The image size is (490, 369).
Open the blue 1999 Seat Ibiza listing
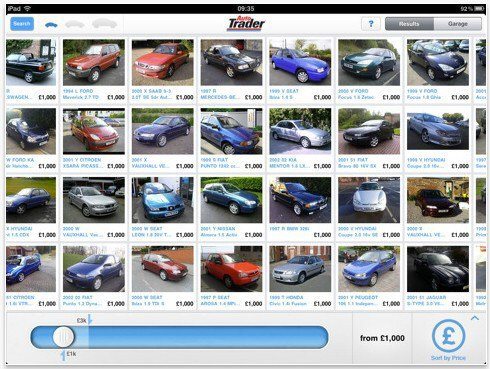point(300,69)
